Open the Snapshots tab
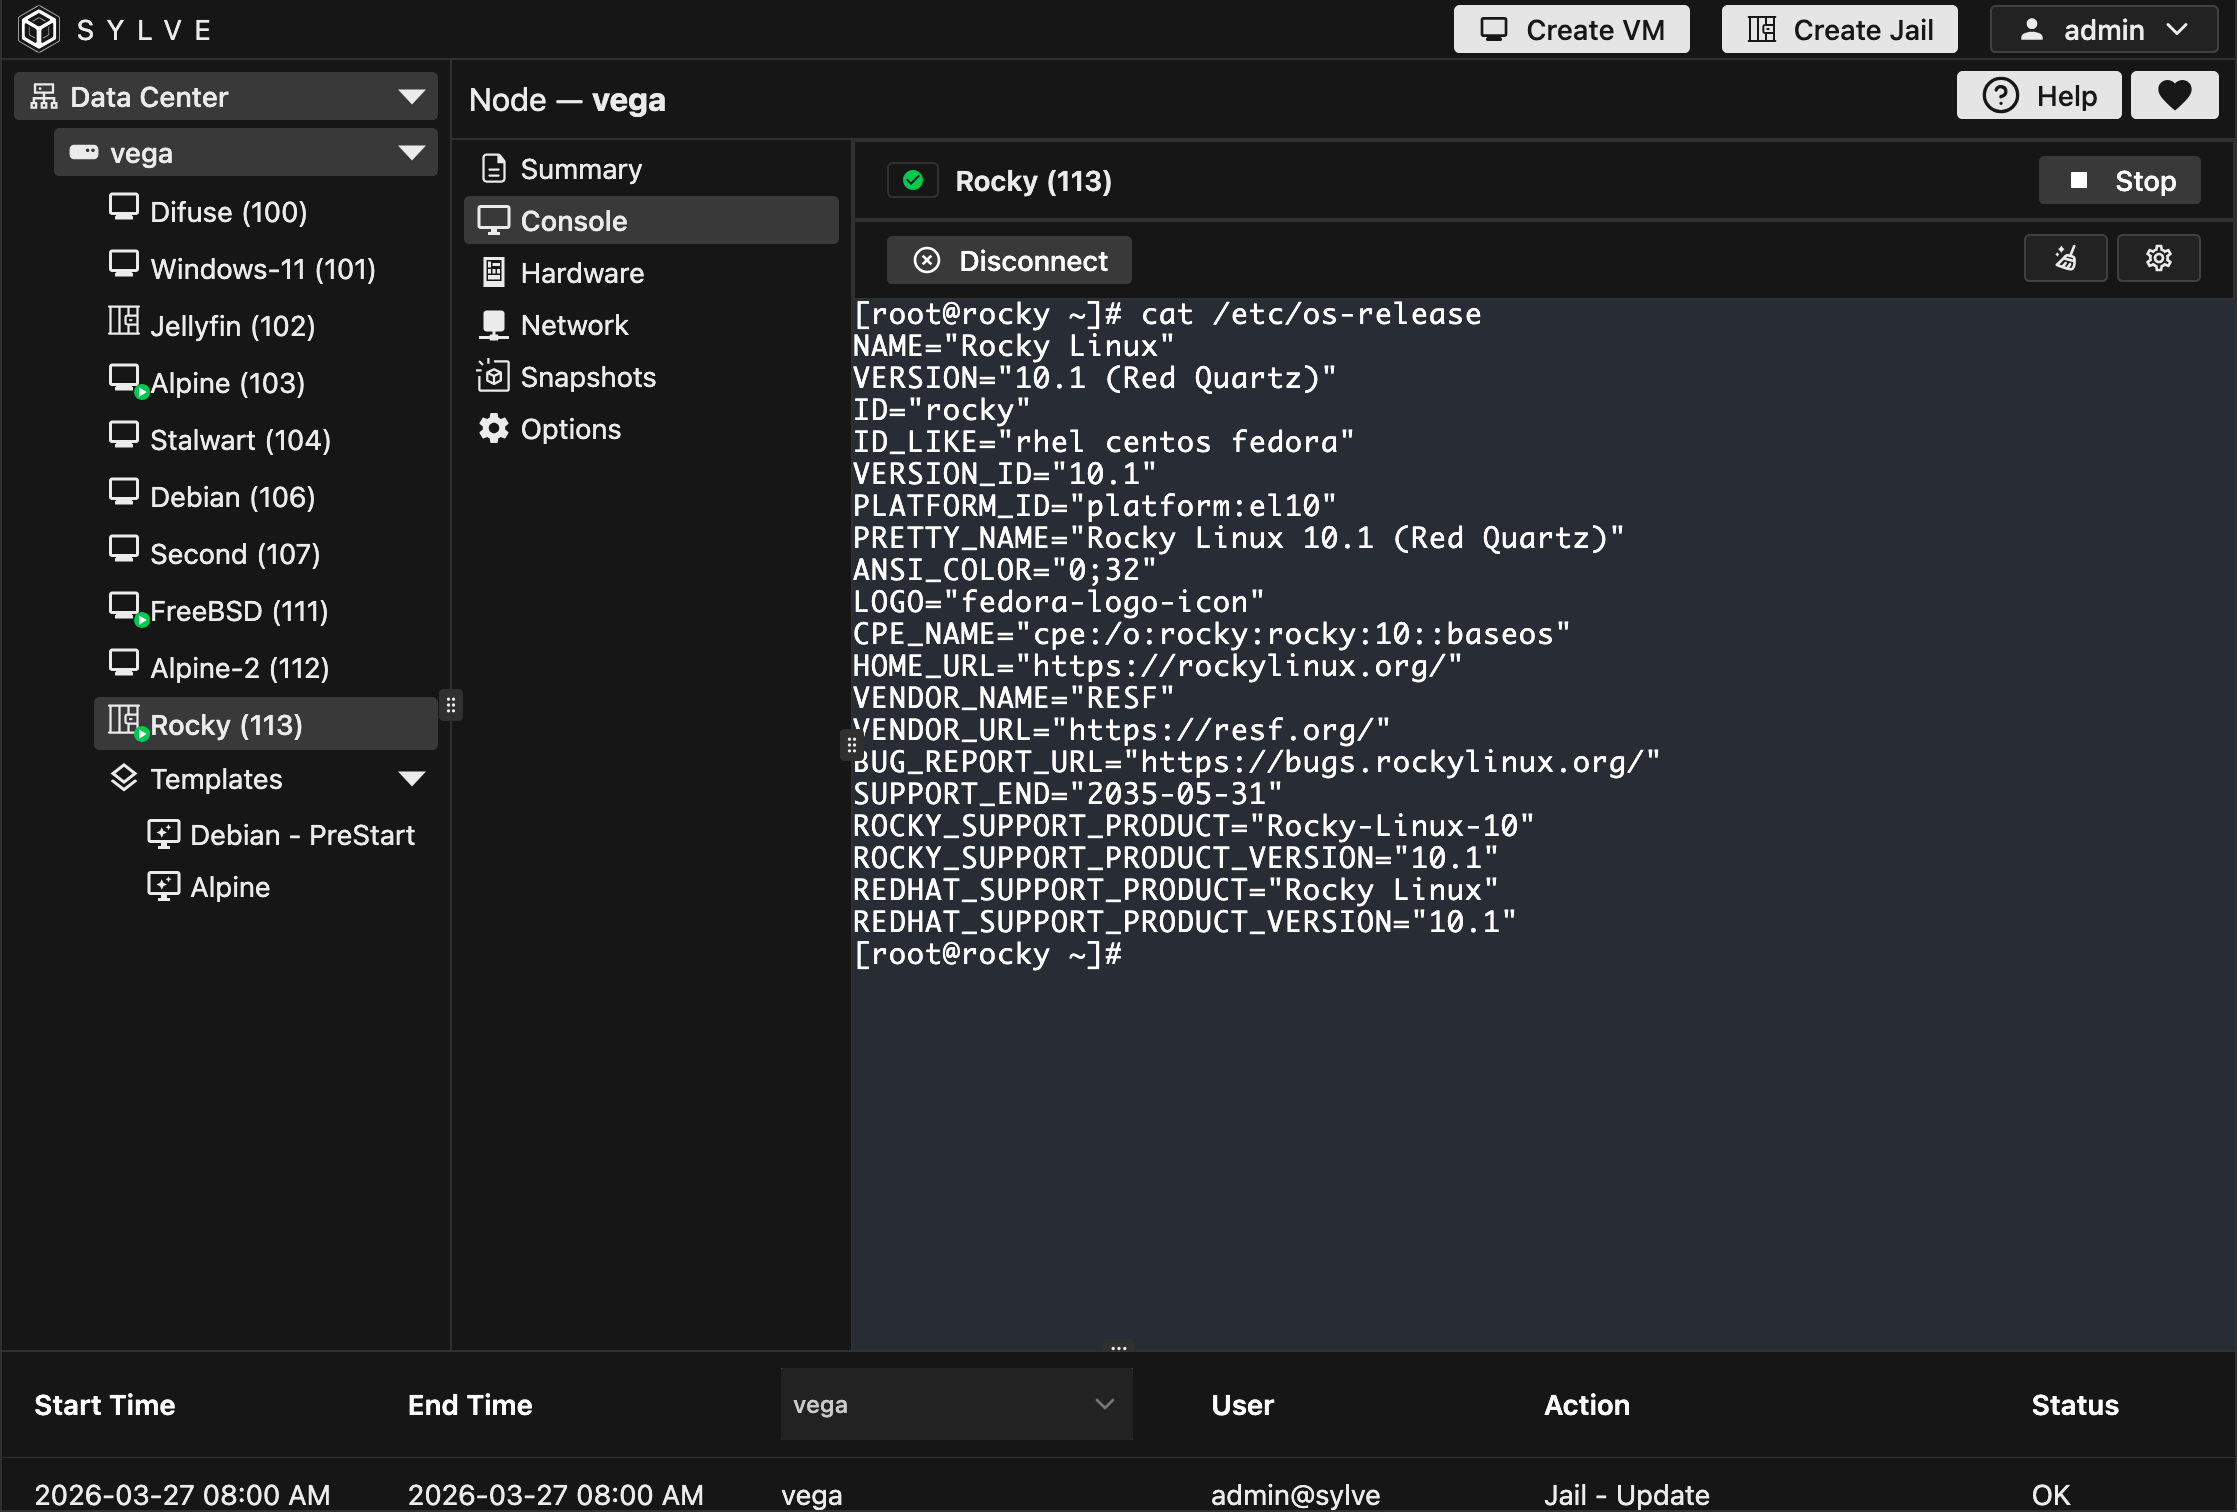The height and width of the screenshot is (1512, 2238). 651,376
